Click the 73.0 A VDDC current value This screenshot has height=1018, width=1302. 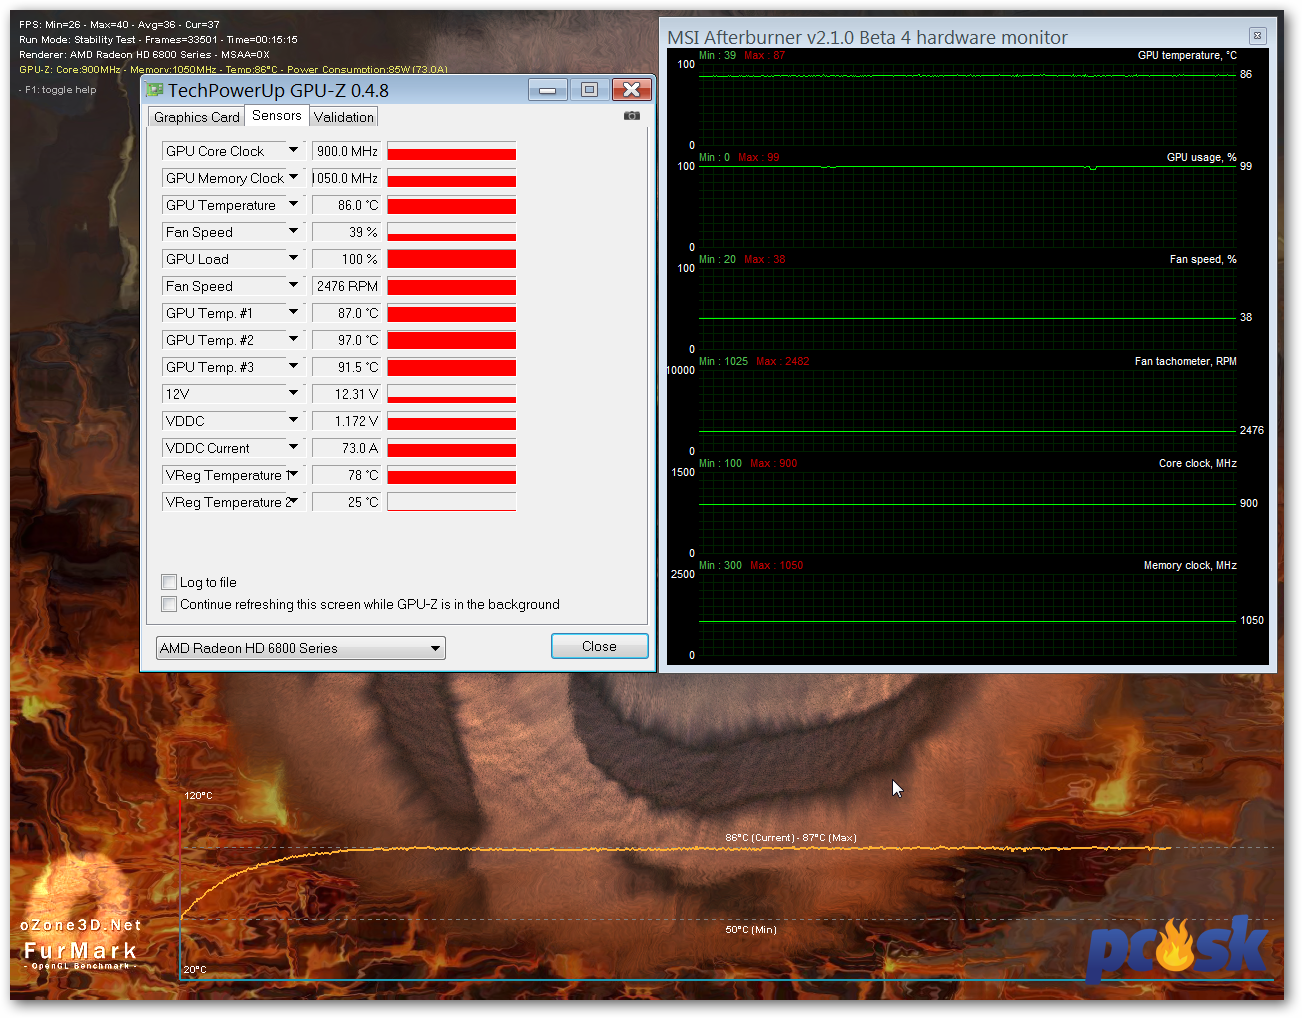click(x=347, y=448)
